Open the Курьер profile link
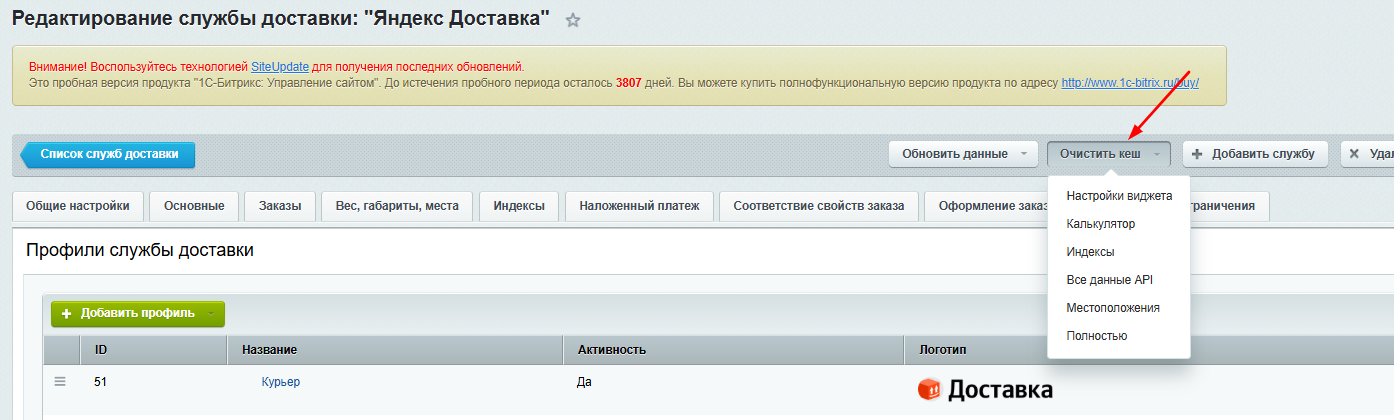This screenshot has height=420, width=1394. (x=280, y=382)
